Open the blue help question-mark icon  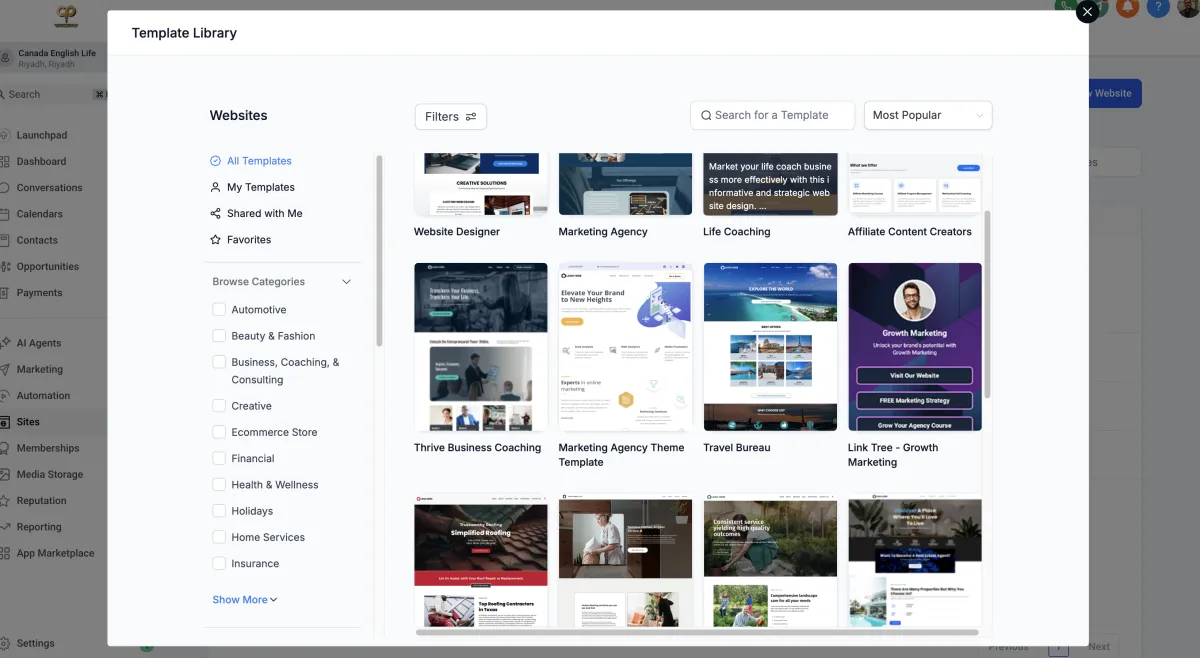pyautogui.click(x=1158, y=8)
